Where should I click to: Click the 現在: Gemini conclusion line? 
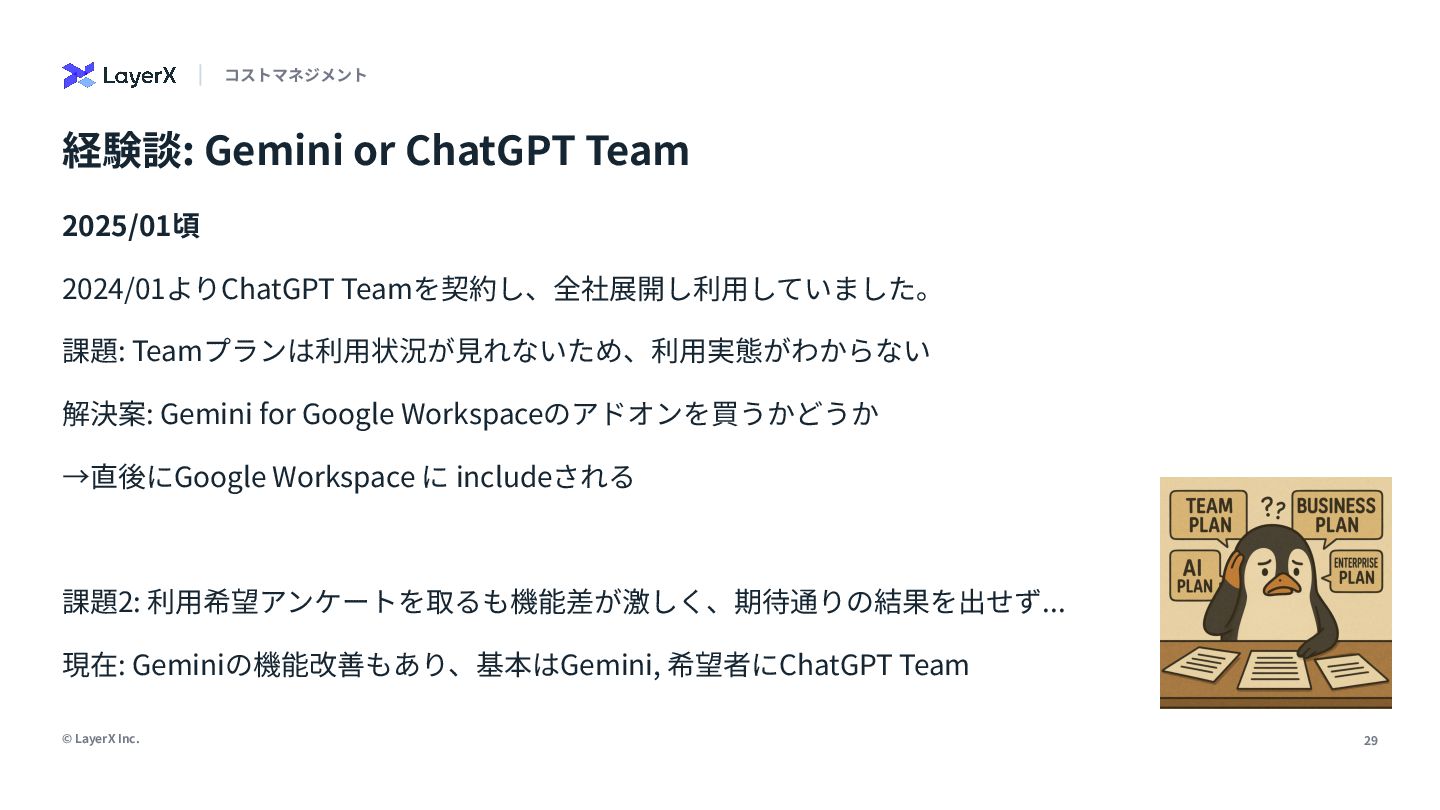point(515,664)
